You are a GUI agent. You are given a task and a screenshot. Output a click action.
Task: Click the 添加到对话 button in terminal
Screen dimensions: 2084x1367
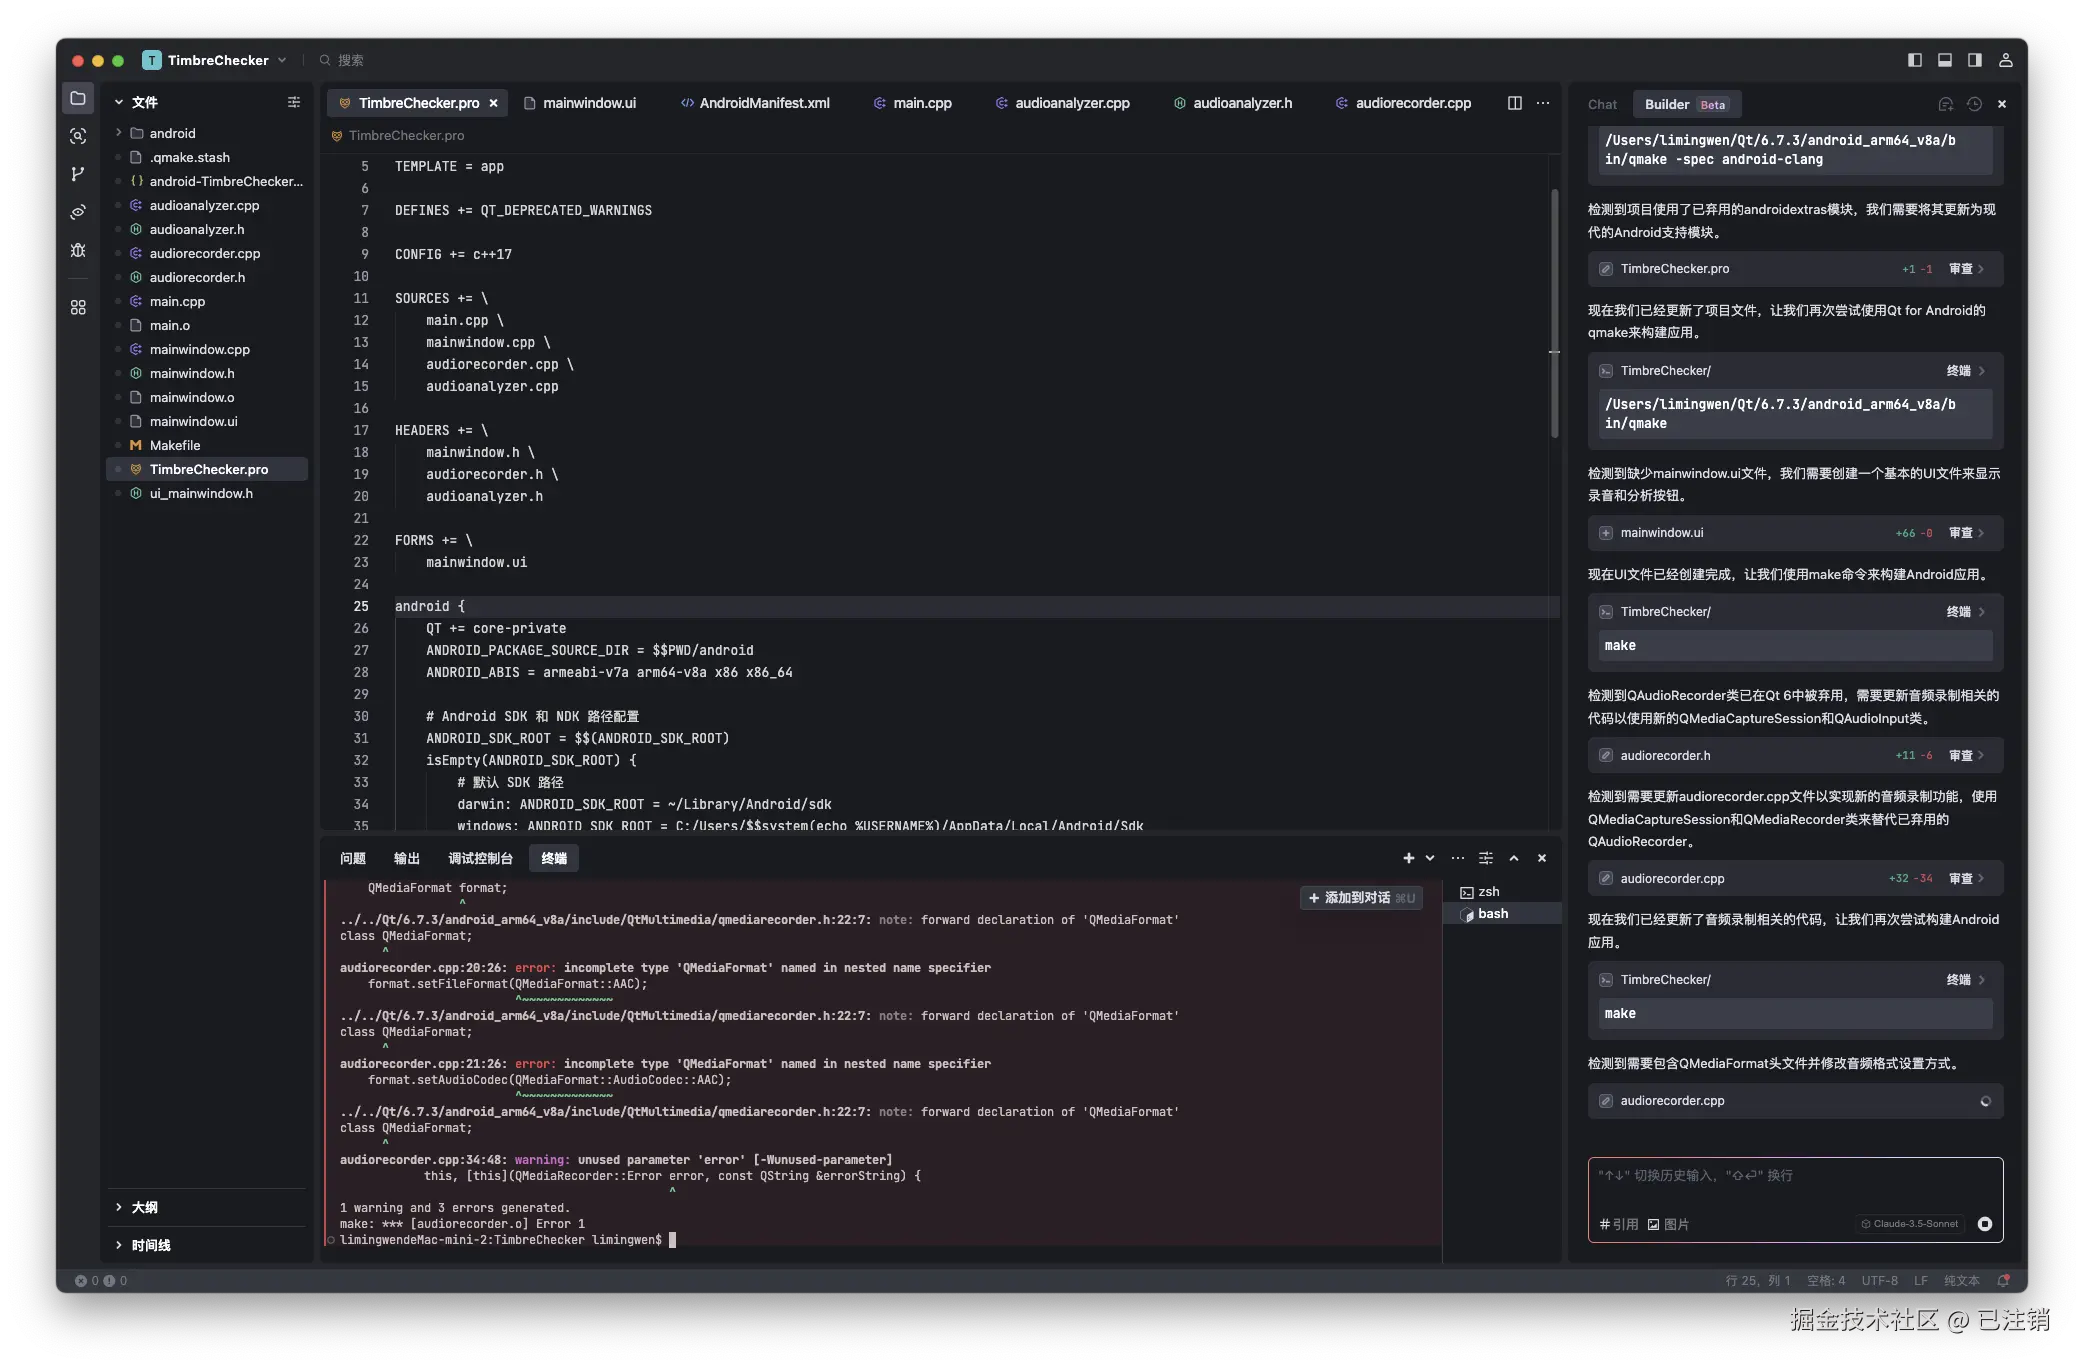[1360, 898]
